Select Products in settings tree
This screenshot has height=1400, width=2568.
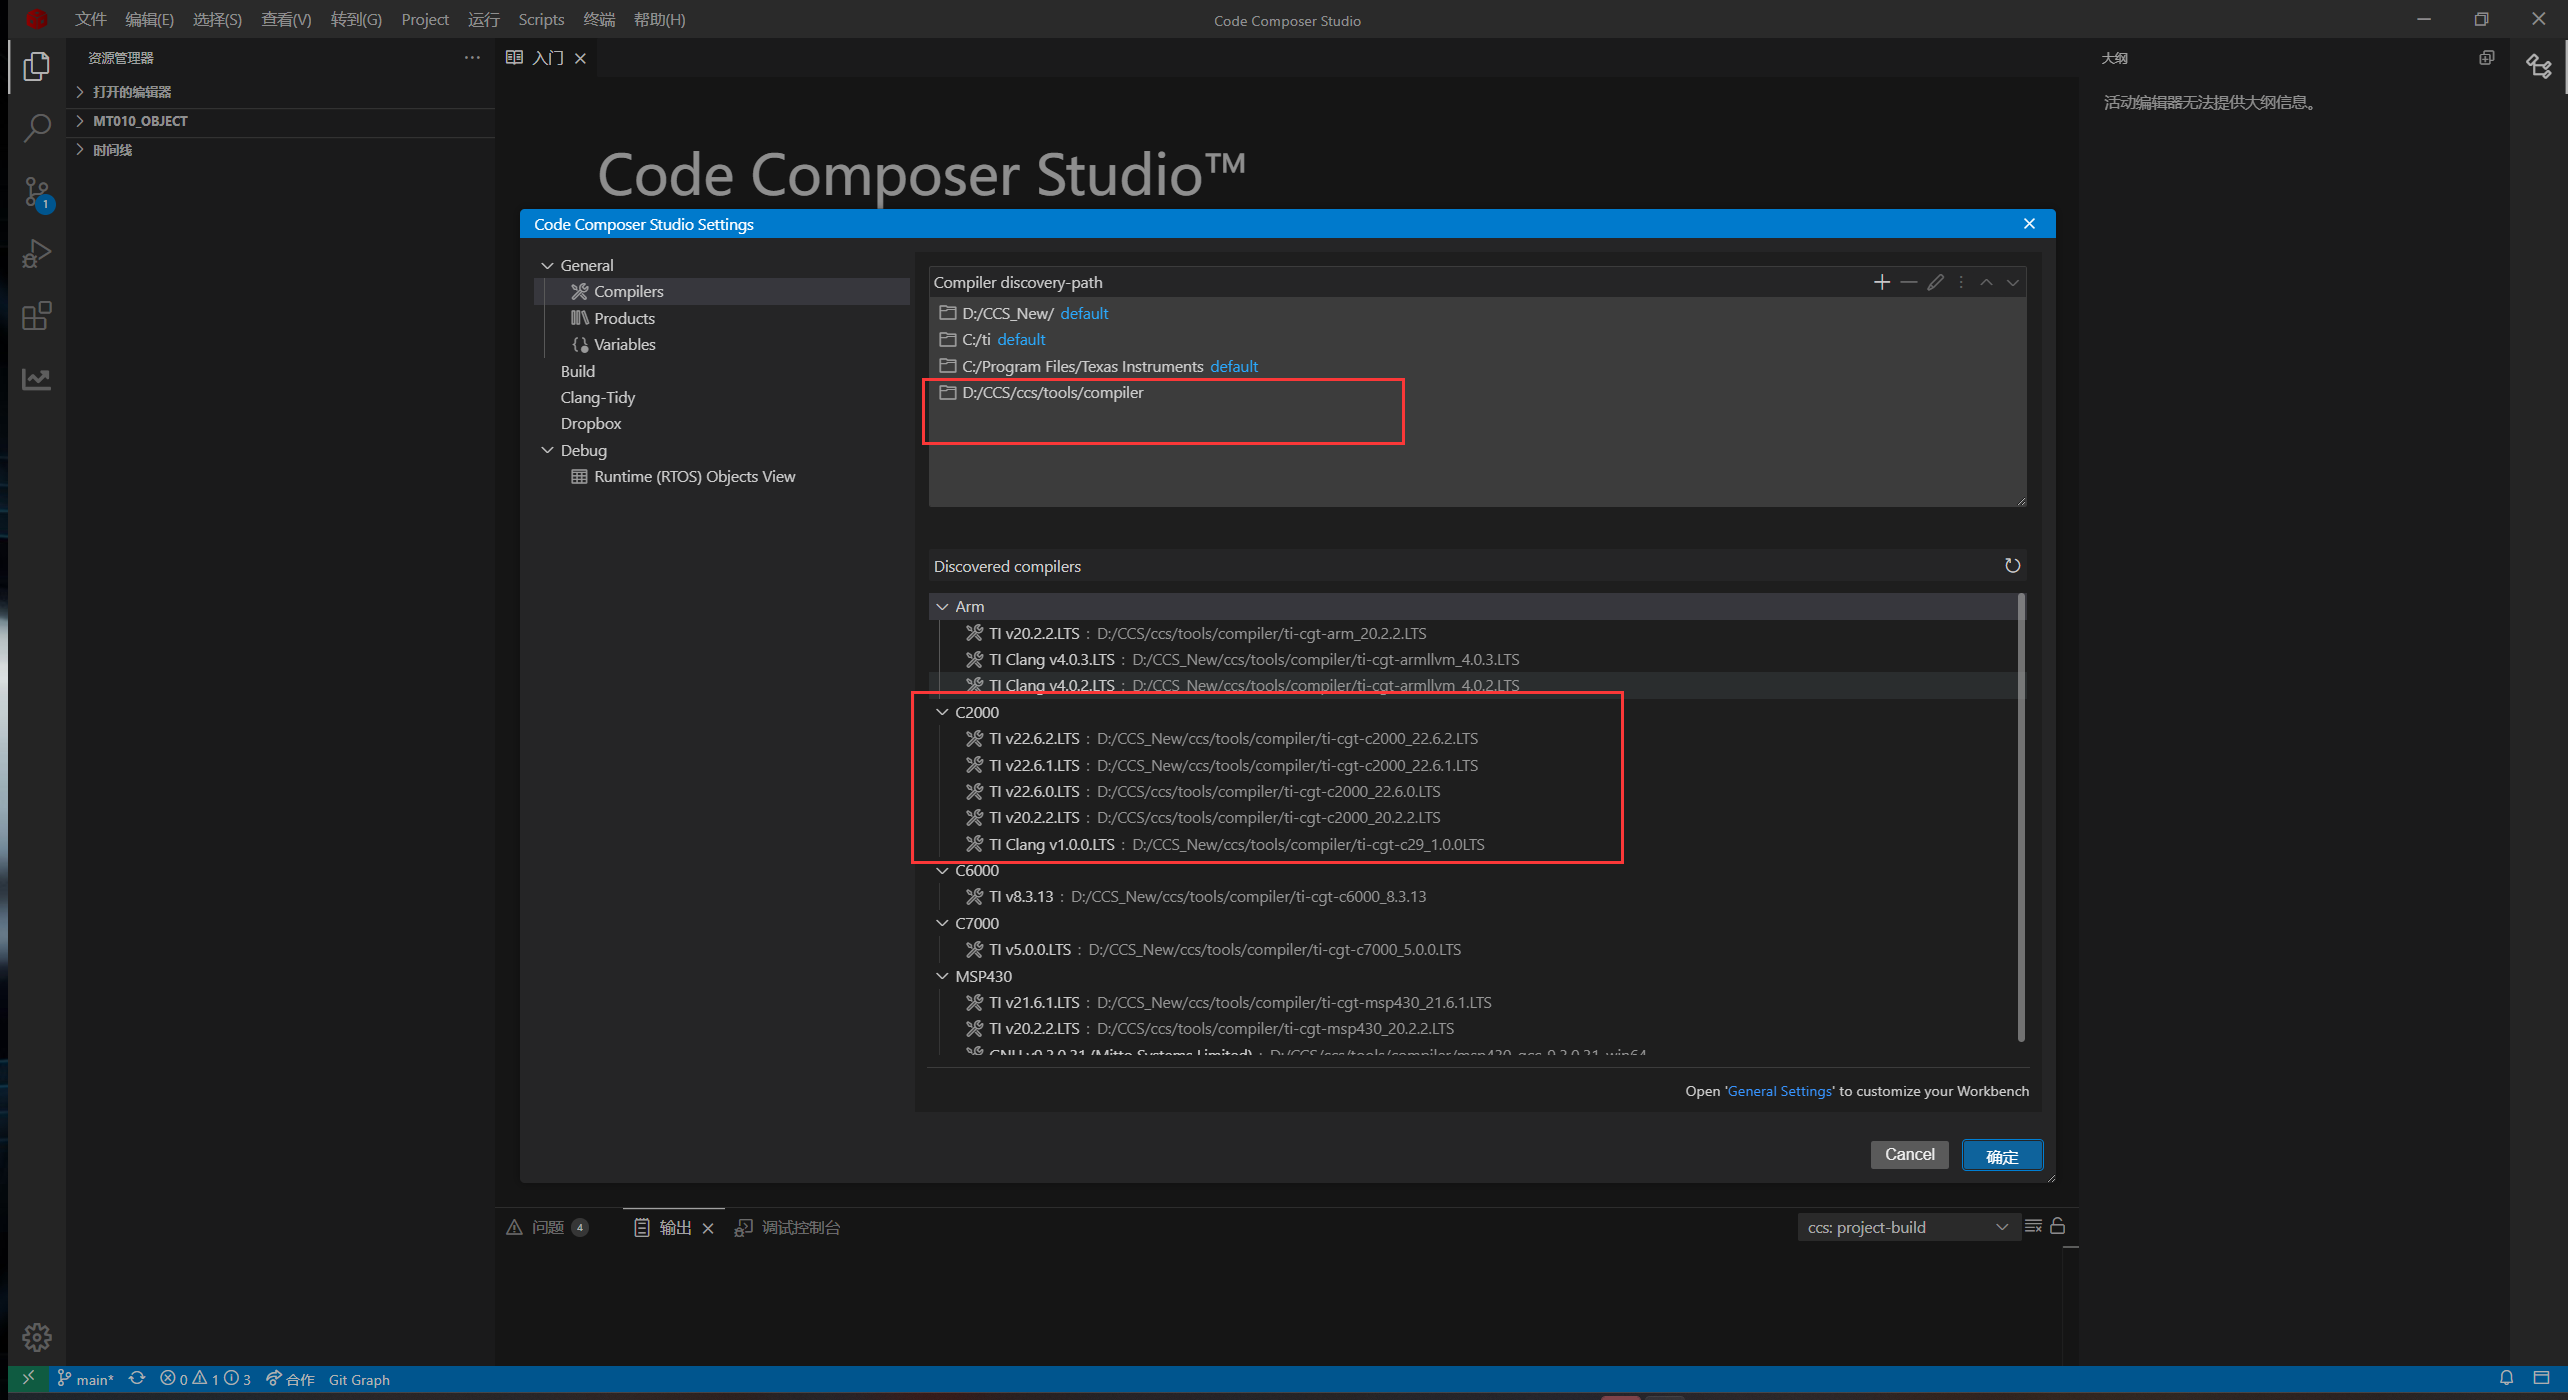pyautogui.click(x=624, y=318)
